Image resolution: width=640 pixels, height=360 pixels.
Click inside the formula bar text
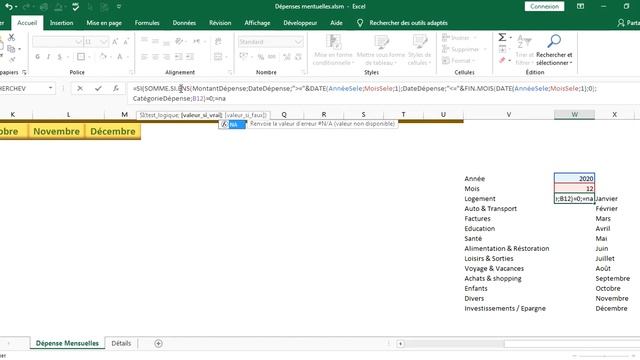(363, 93)
